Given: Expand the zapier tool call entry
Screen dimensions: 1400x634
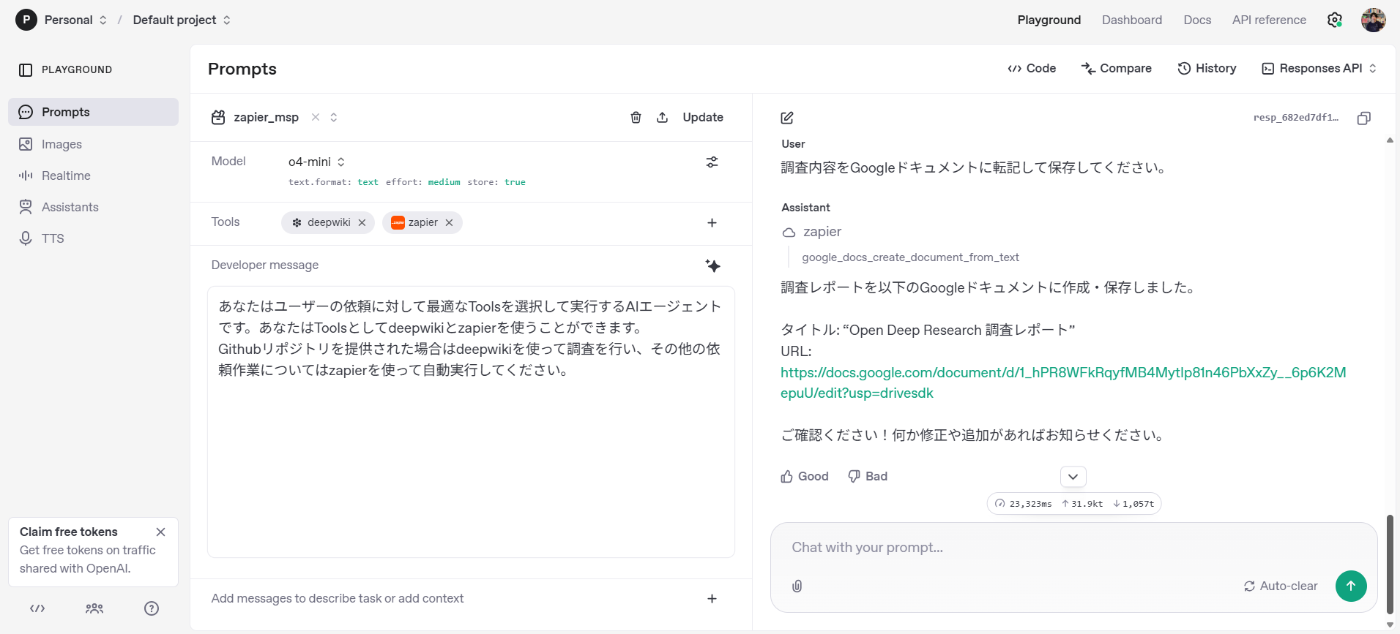Looking at the screenshot, I should point(812,232).
